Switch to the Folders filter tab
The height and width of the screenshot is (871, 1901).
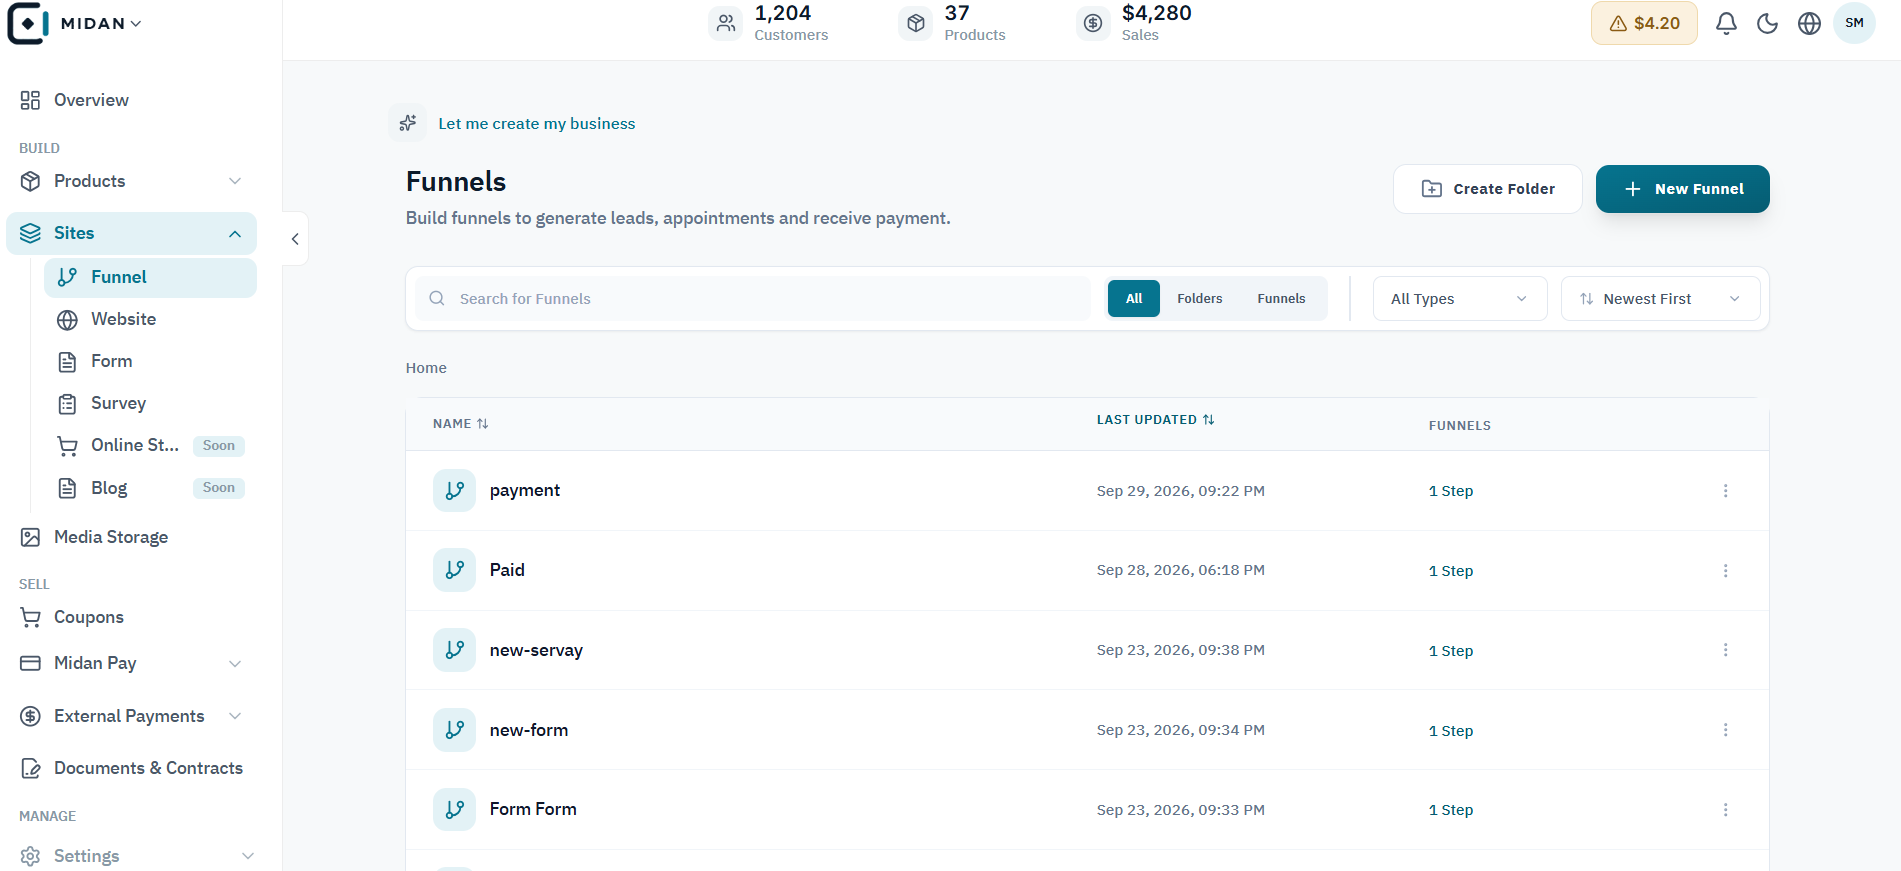coord(1200,299)
